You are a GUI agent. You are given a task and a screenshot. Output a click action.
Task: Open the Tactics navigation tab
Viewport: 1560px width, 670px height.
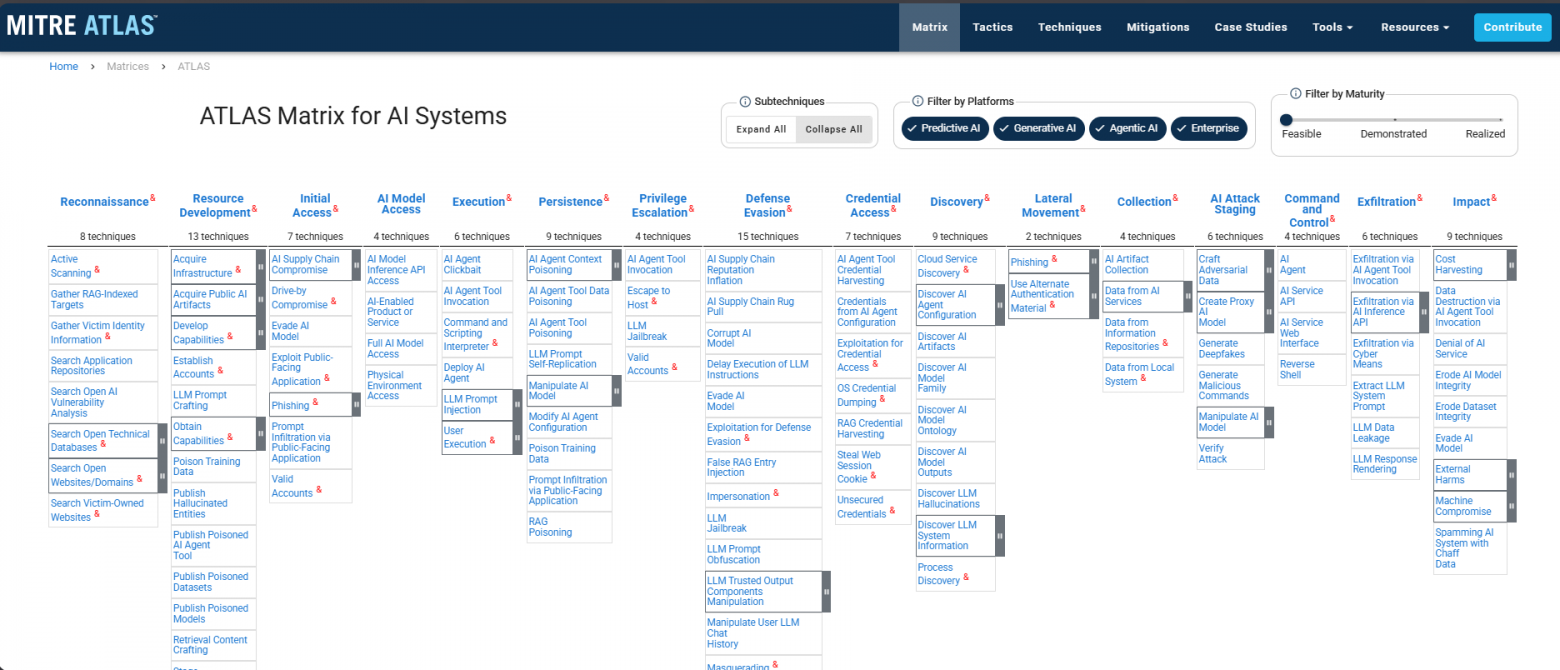tap(993, 27)
